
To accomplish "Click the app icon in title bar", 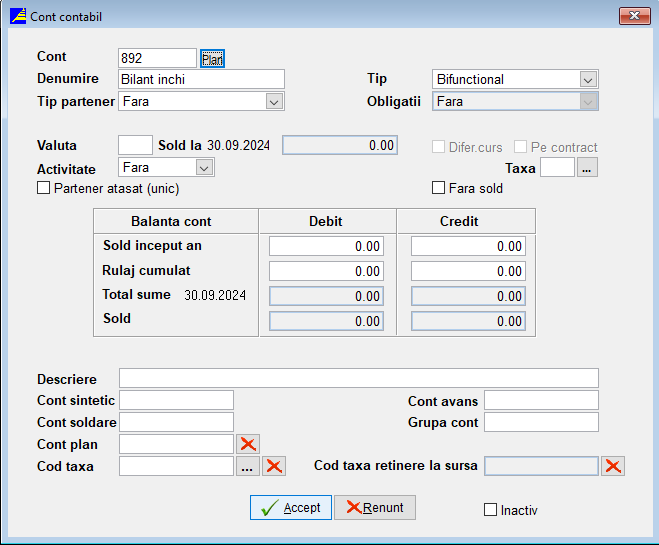I will pyautogui.click(x=18, y=16).
